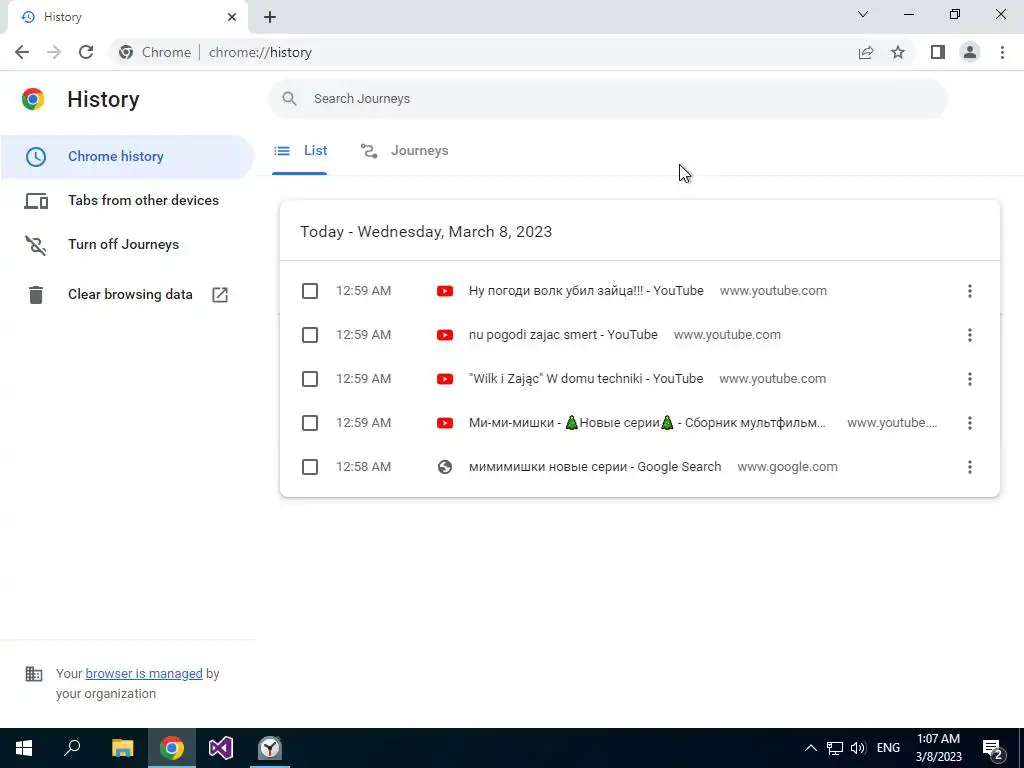The width and height of the screenshot is (1024, 768).
Task: Click the organization building icon
Action: coord(34,673)
